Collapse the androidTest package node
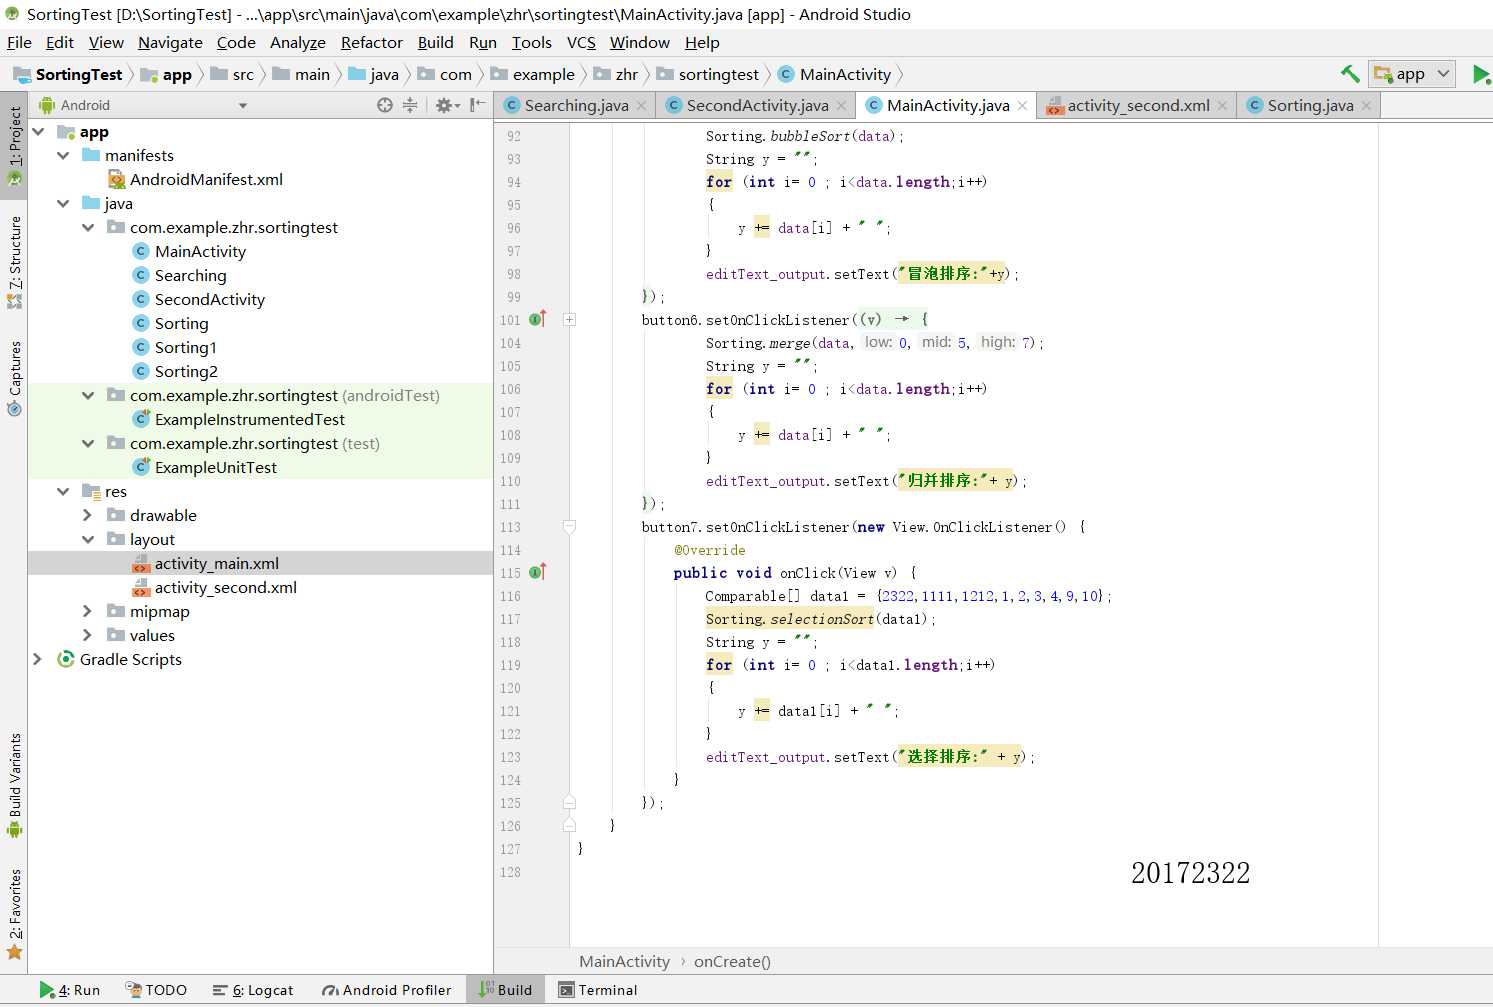 [x=88, y=396]
